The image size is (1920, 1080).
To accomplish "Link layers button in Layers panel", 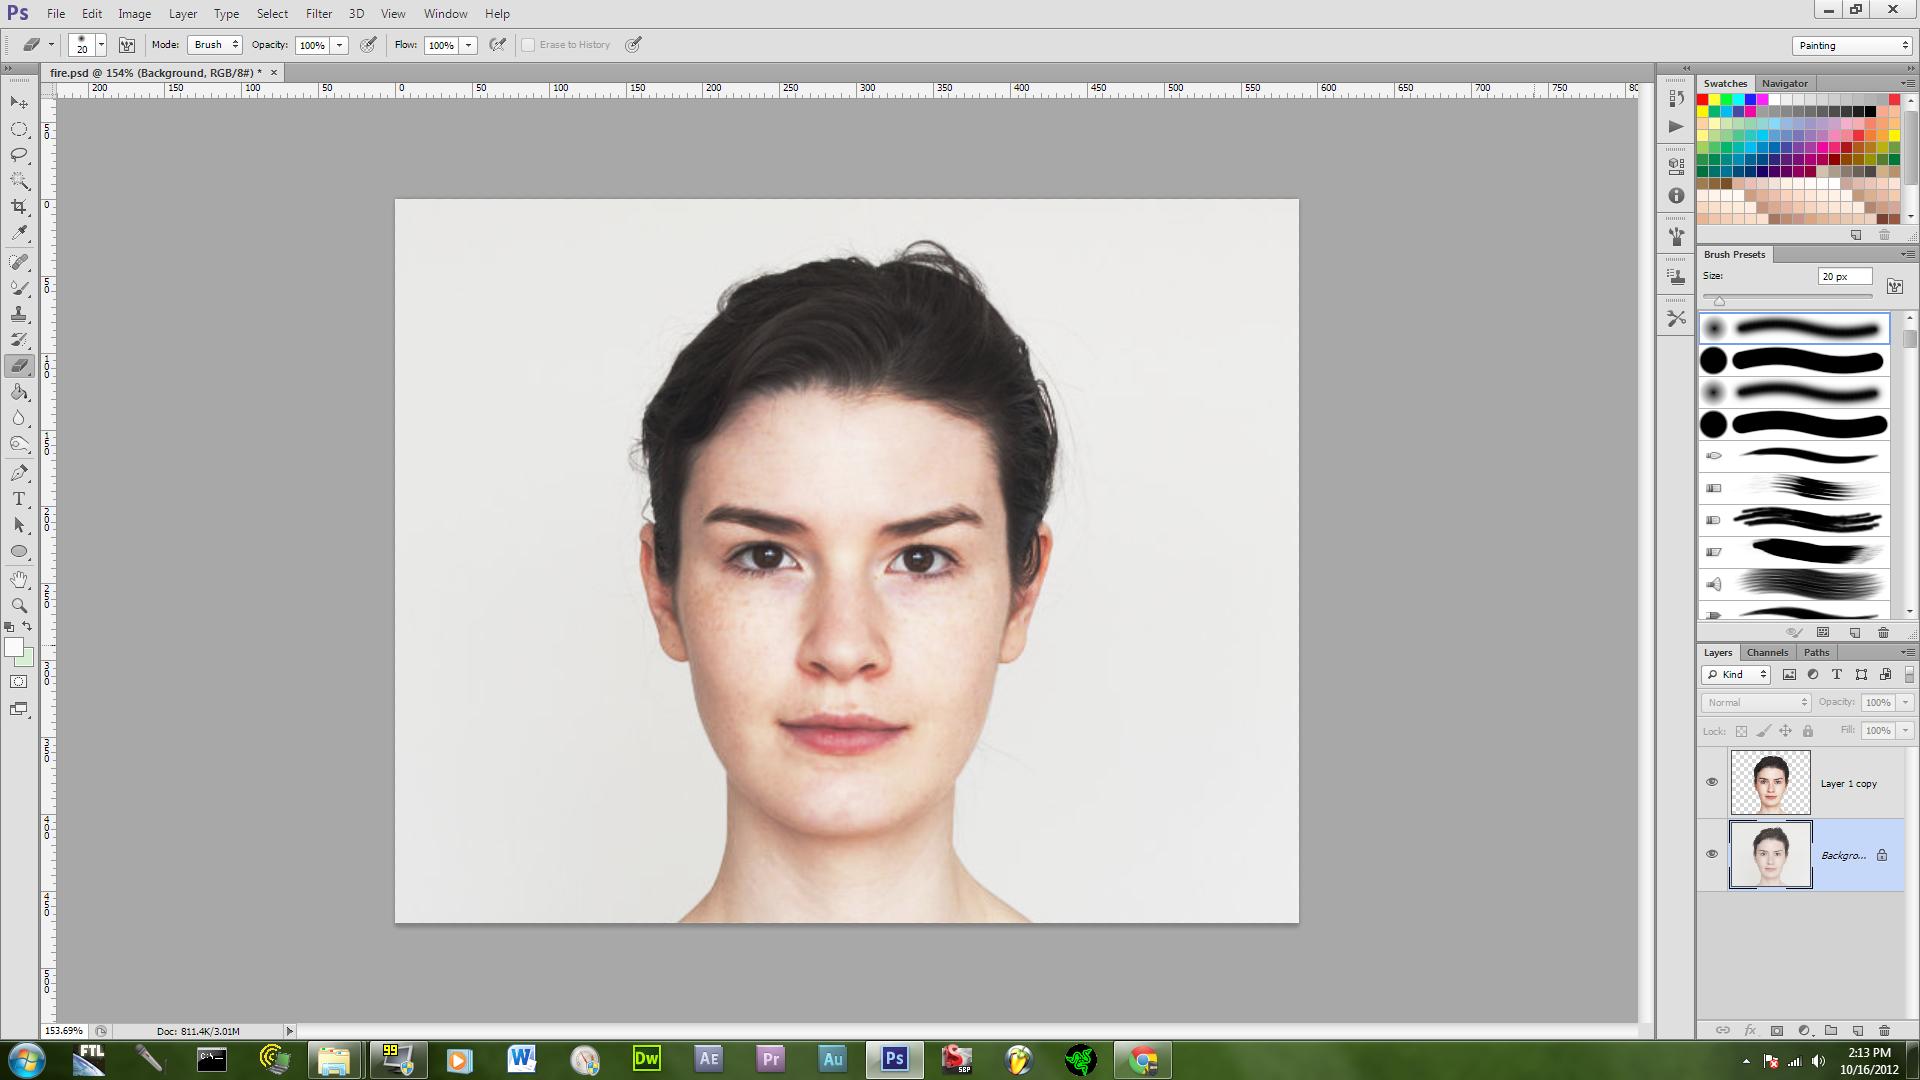I will point(1722,1030).
